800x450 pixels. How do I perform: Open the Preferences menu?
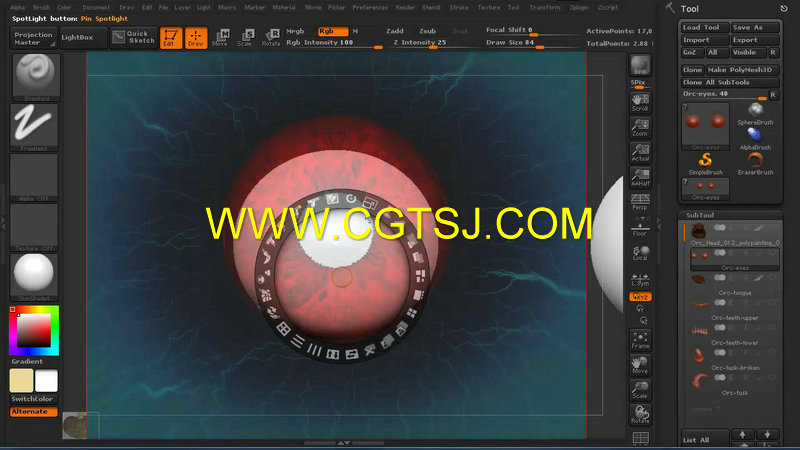[370, 8]
